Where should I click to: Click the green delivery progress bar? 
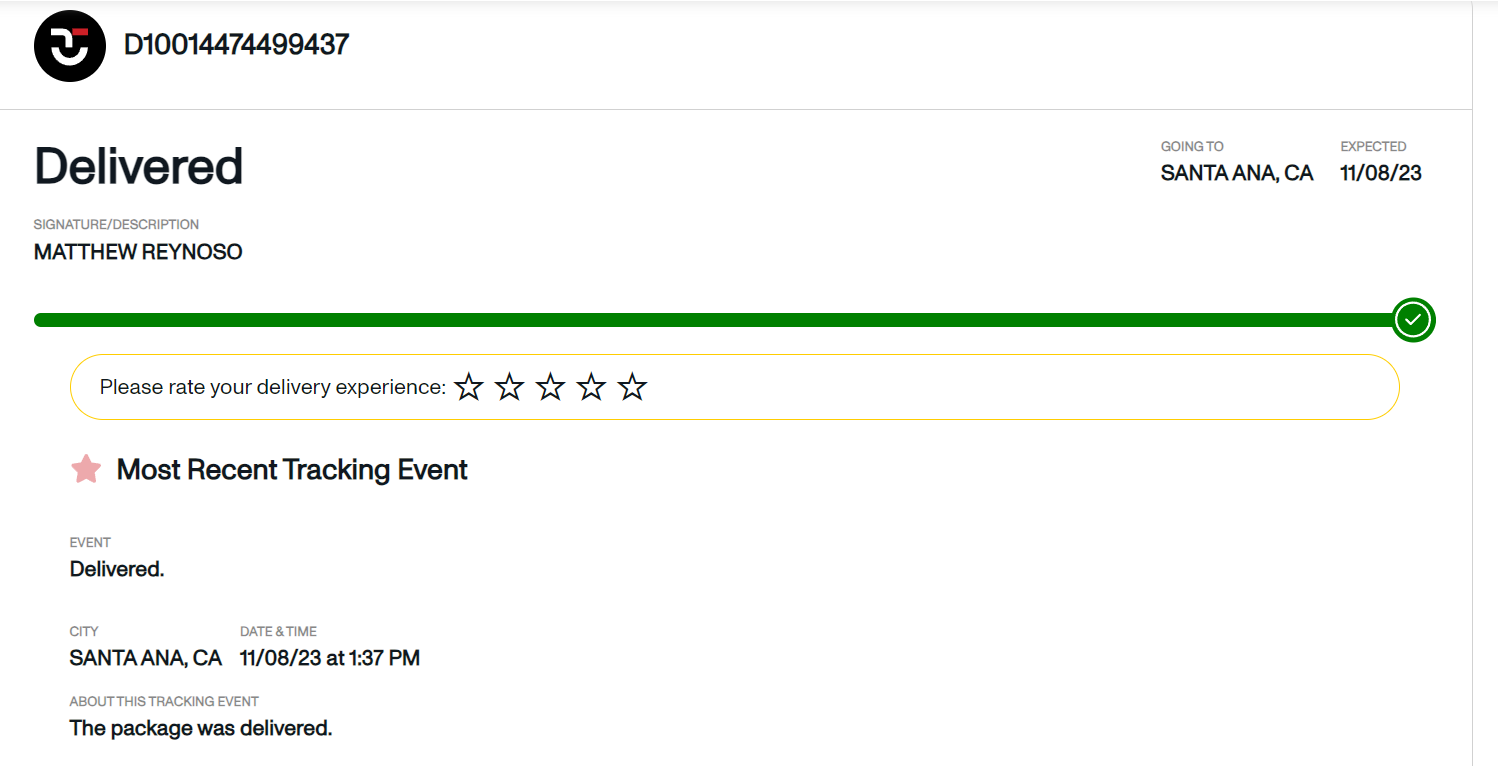(x=715, y=320)
